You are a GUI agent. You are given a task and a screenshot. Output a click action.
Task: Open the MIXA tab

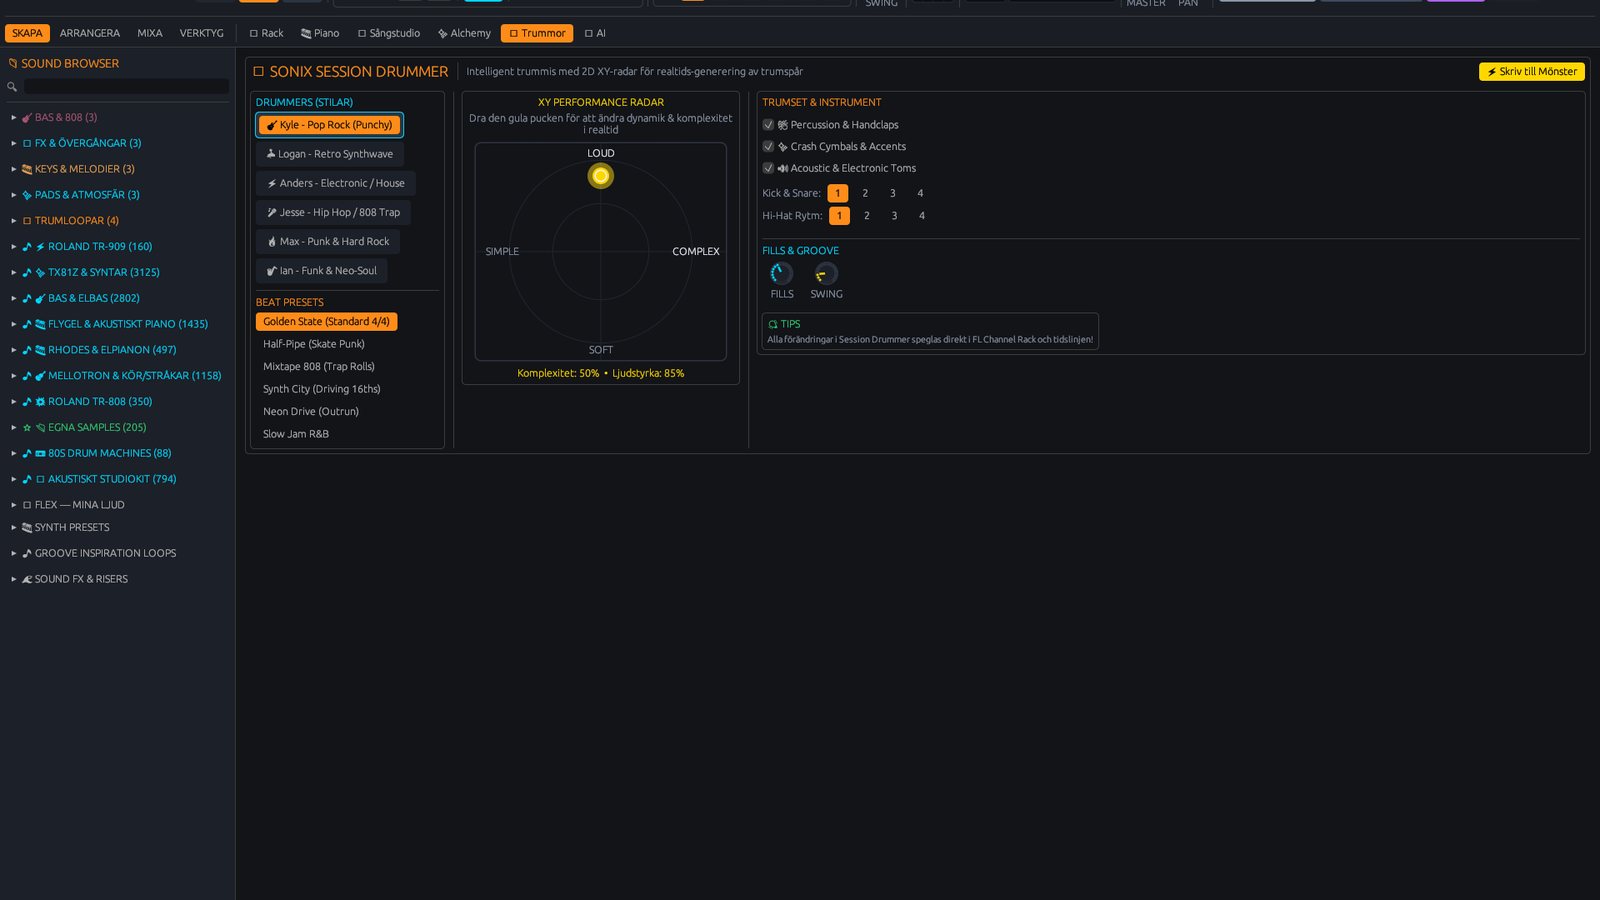150,33
